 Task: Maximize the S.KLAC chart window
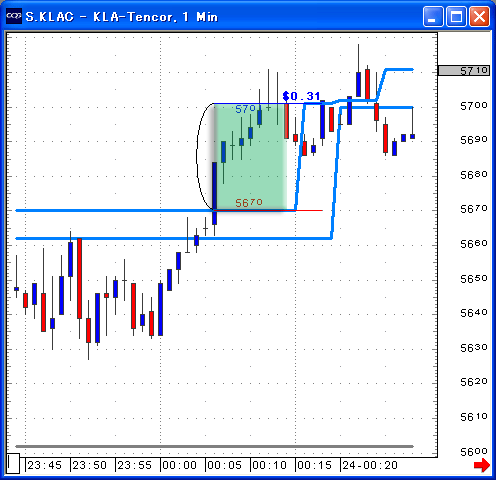click(456, 16)
